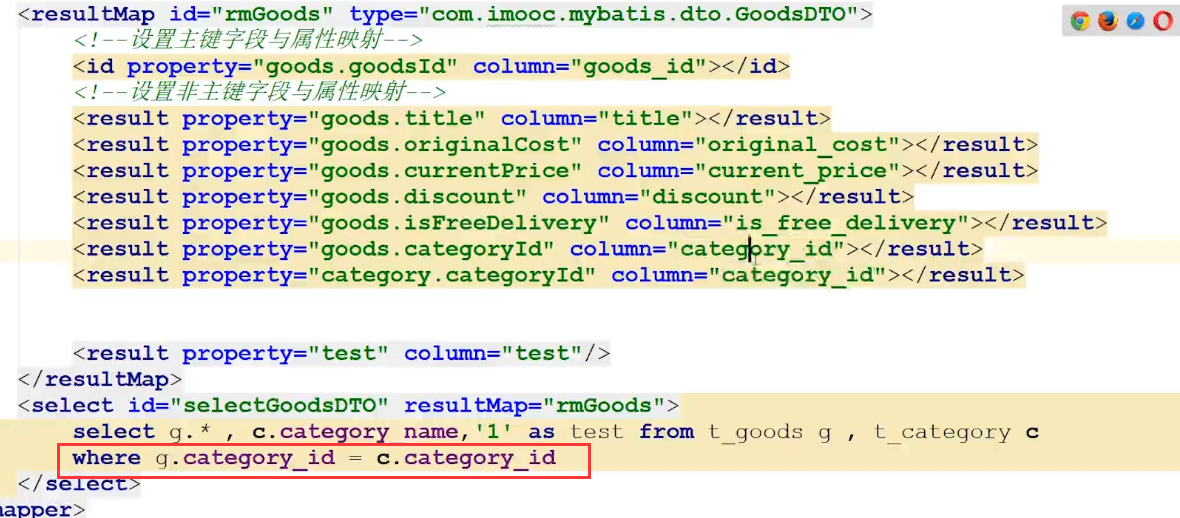Click t_goods table name in SQL
This screenshot has height=518, width=1180.
click(x=763, y=431)
